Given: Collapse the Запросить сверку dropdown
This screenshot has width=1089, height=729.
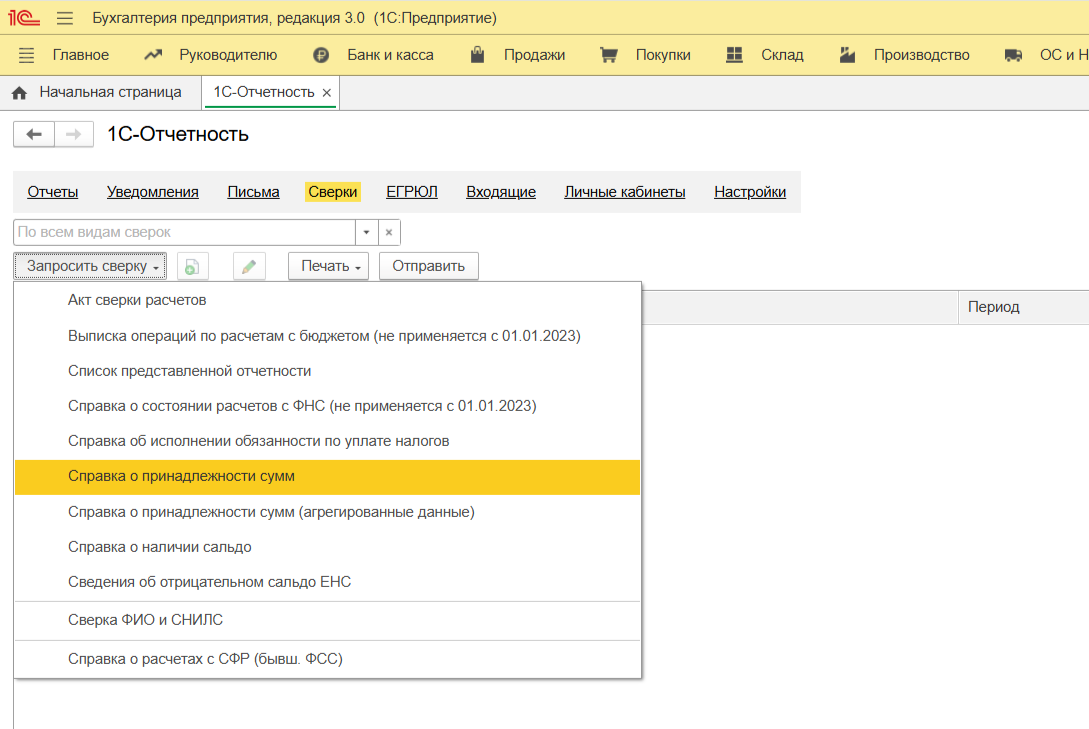Looking at the screenshot, I should 90,266.
